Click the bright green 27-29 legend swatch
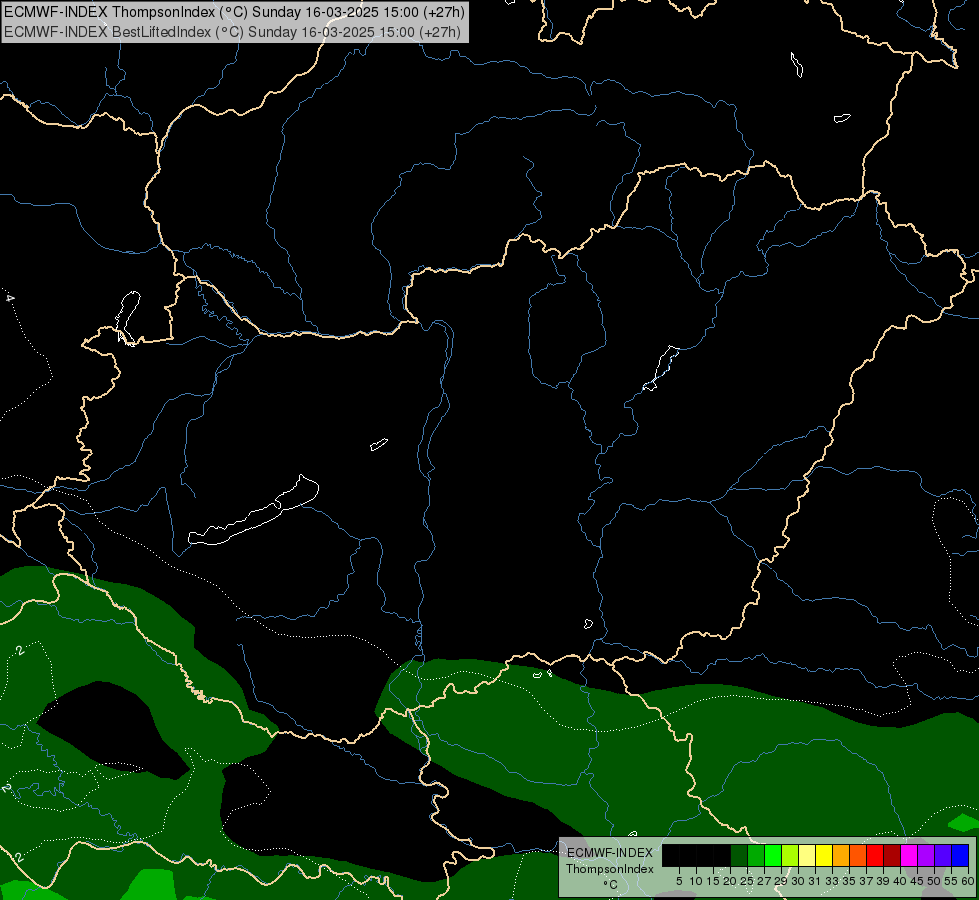979x900 pixels. click(x=773, y=855)
